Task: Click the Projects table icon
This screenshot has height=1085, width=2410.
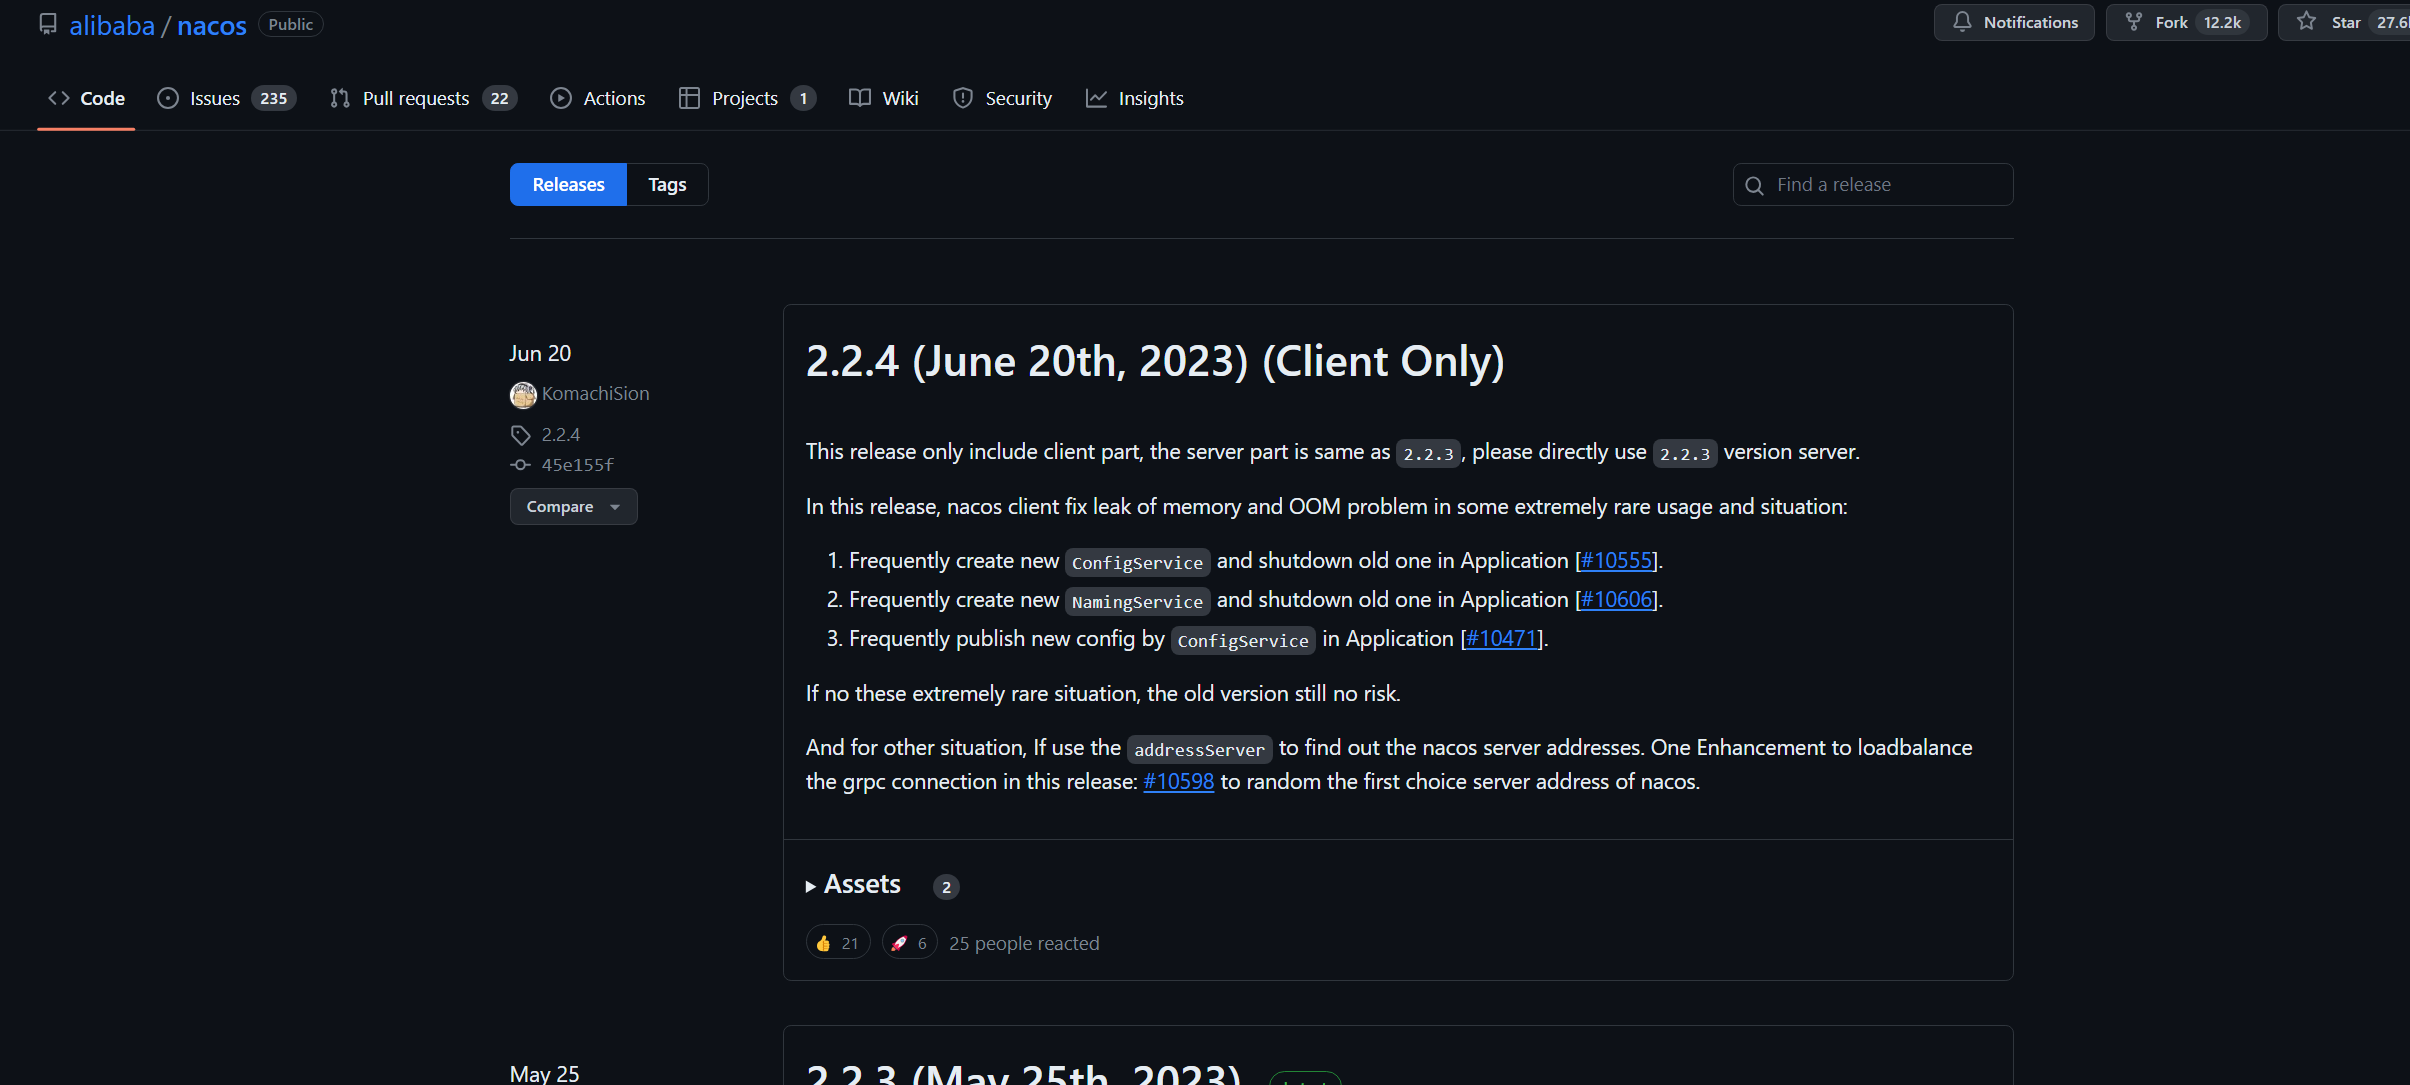Action: 689,98
